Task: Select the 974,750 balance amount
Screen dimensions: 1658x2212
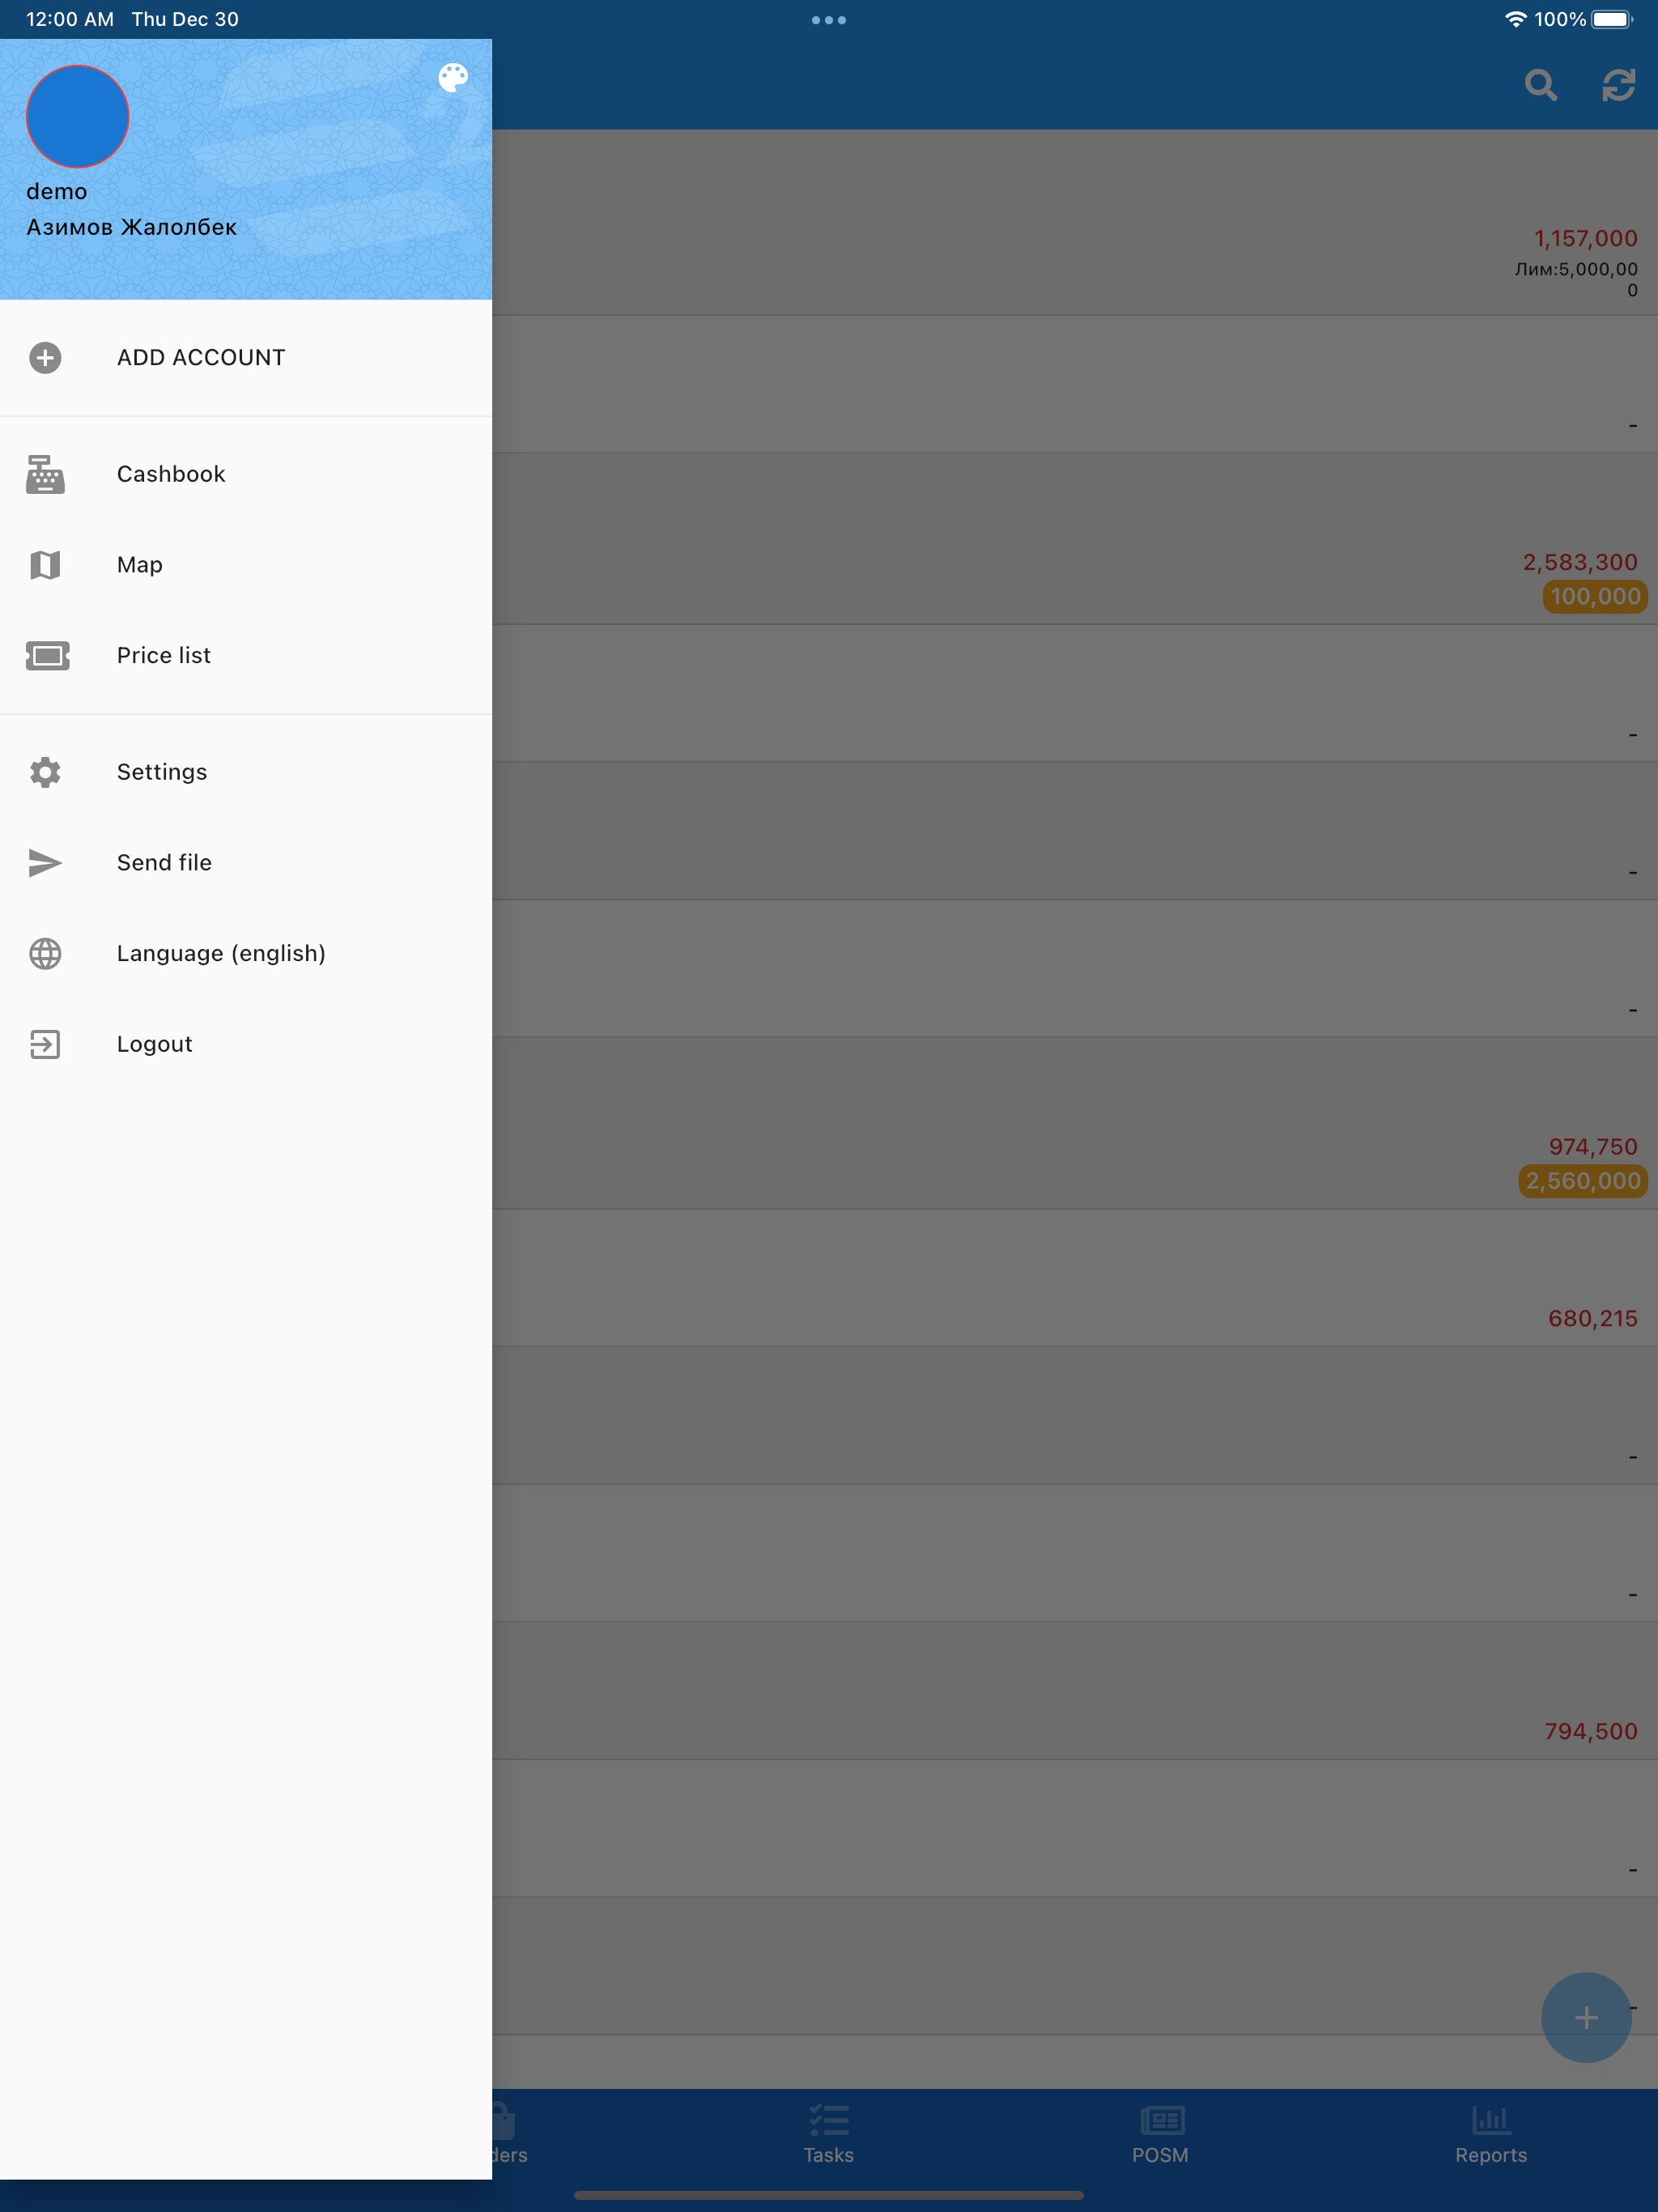Action: coord(1593,1147)
